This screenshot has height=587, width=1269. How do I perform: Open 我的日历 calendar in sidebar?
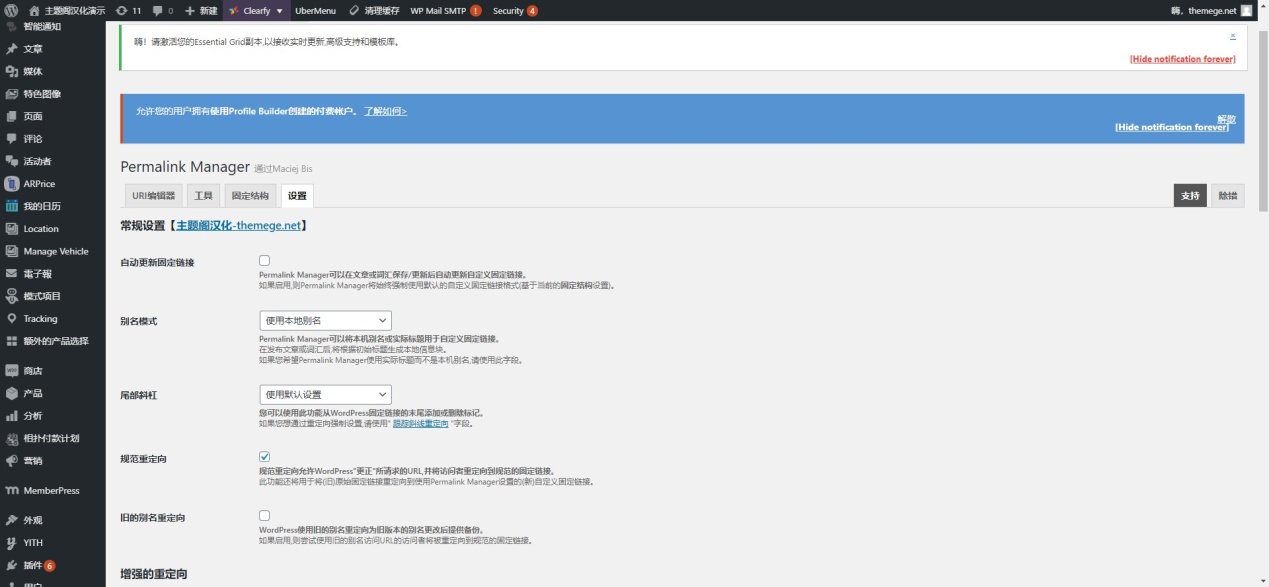44,206
